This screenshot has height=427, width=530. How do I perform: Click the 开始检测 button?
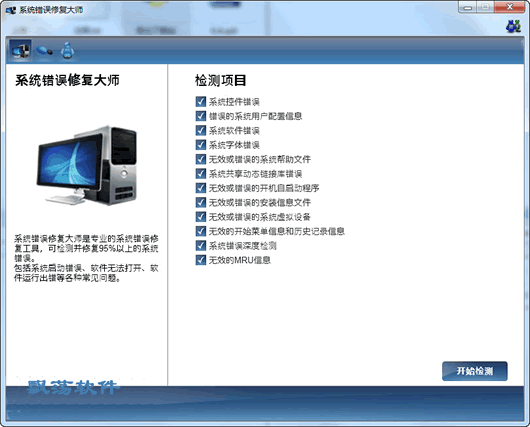[x=475, y=371]
